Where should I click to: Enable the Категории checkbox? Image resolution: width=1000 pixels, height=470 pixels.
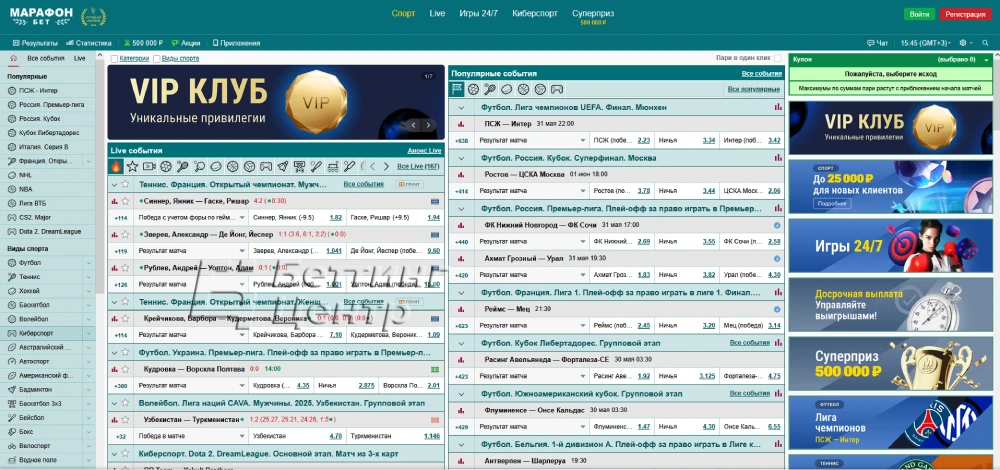[x=114, y=59]
